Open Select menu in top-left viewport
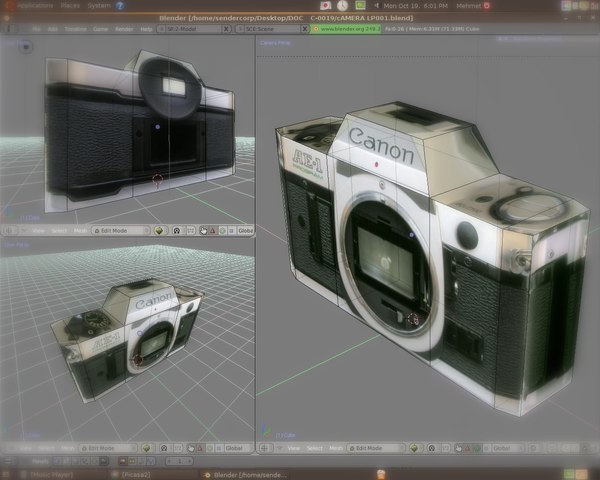600x480 pixels. (x=59, y=230)
